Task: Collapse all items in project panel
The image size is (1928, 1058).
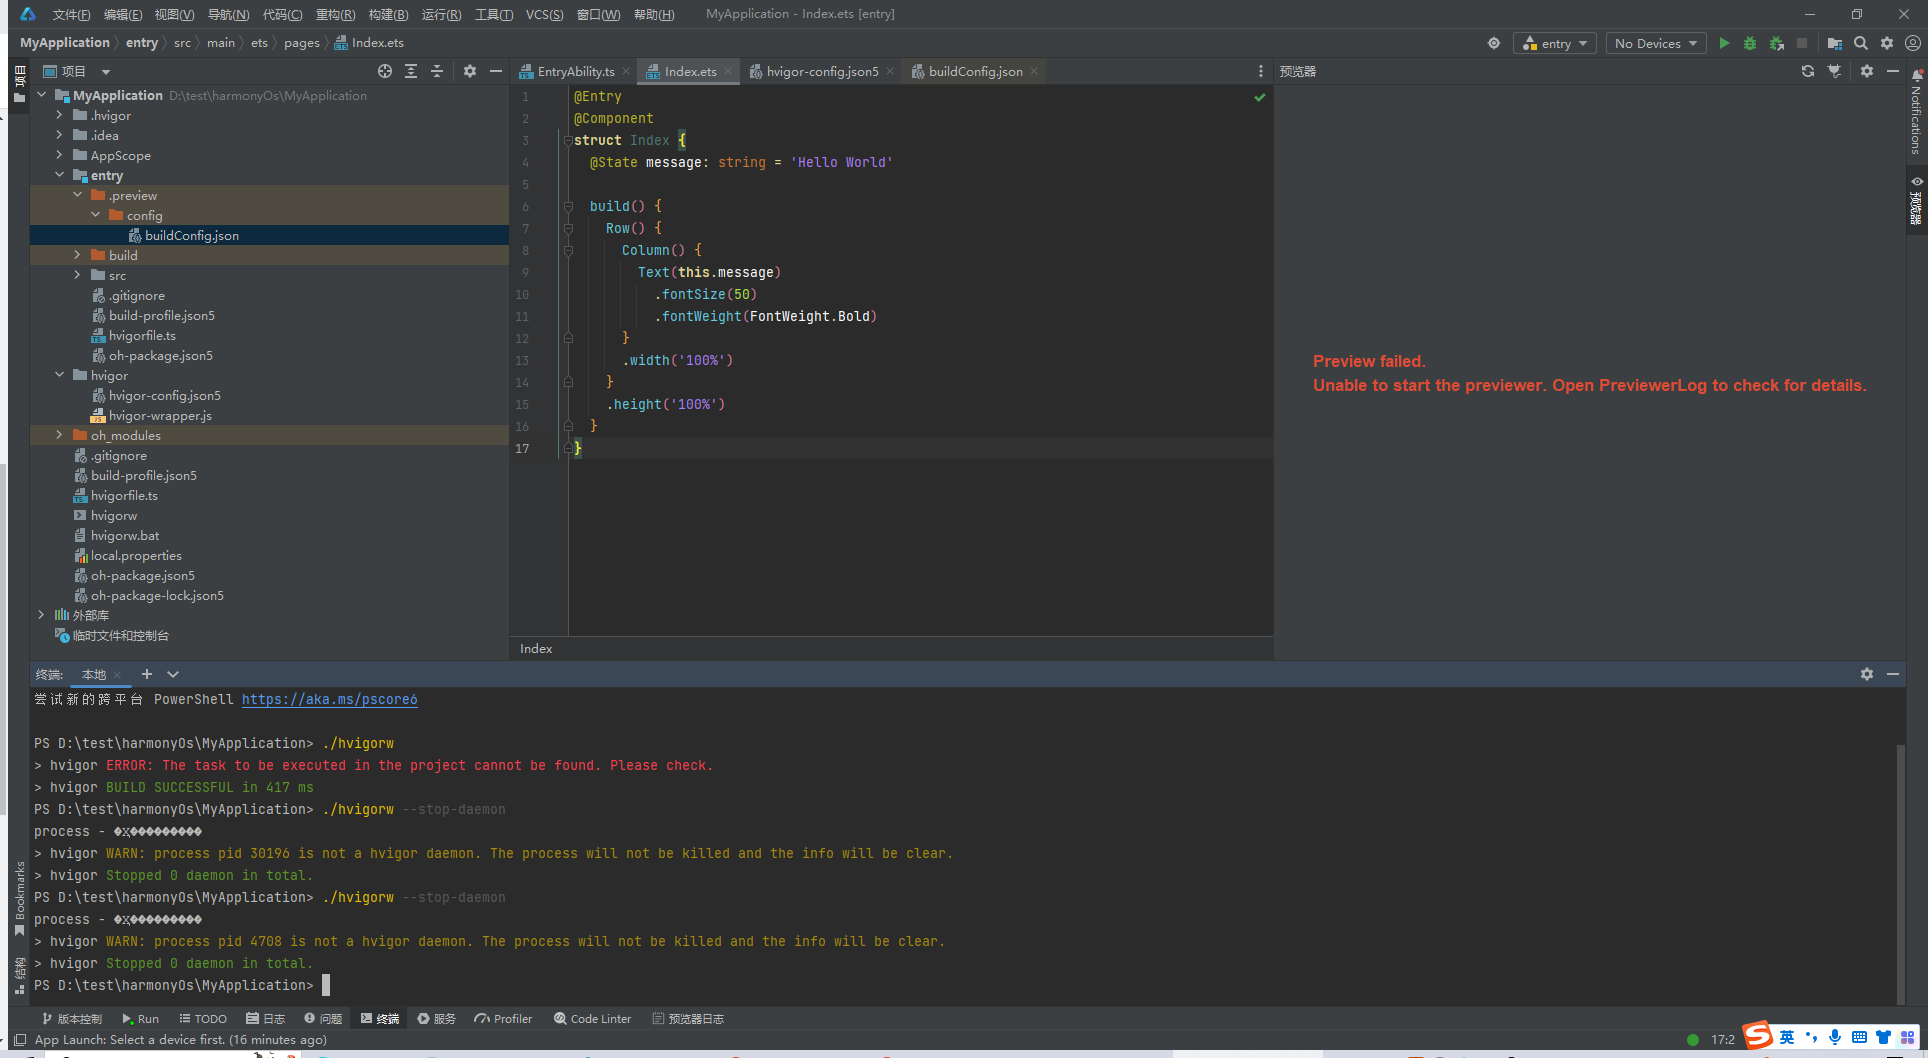Action: 437,71
